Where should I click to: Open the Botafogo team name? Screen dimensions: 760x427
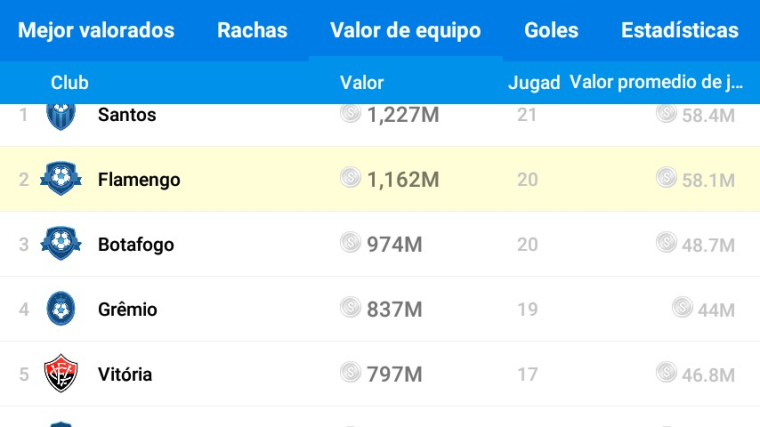[136, 245]
